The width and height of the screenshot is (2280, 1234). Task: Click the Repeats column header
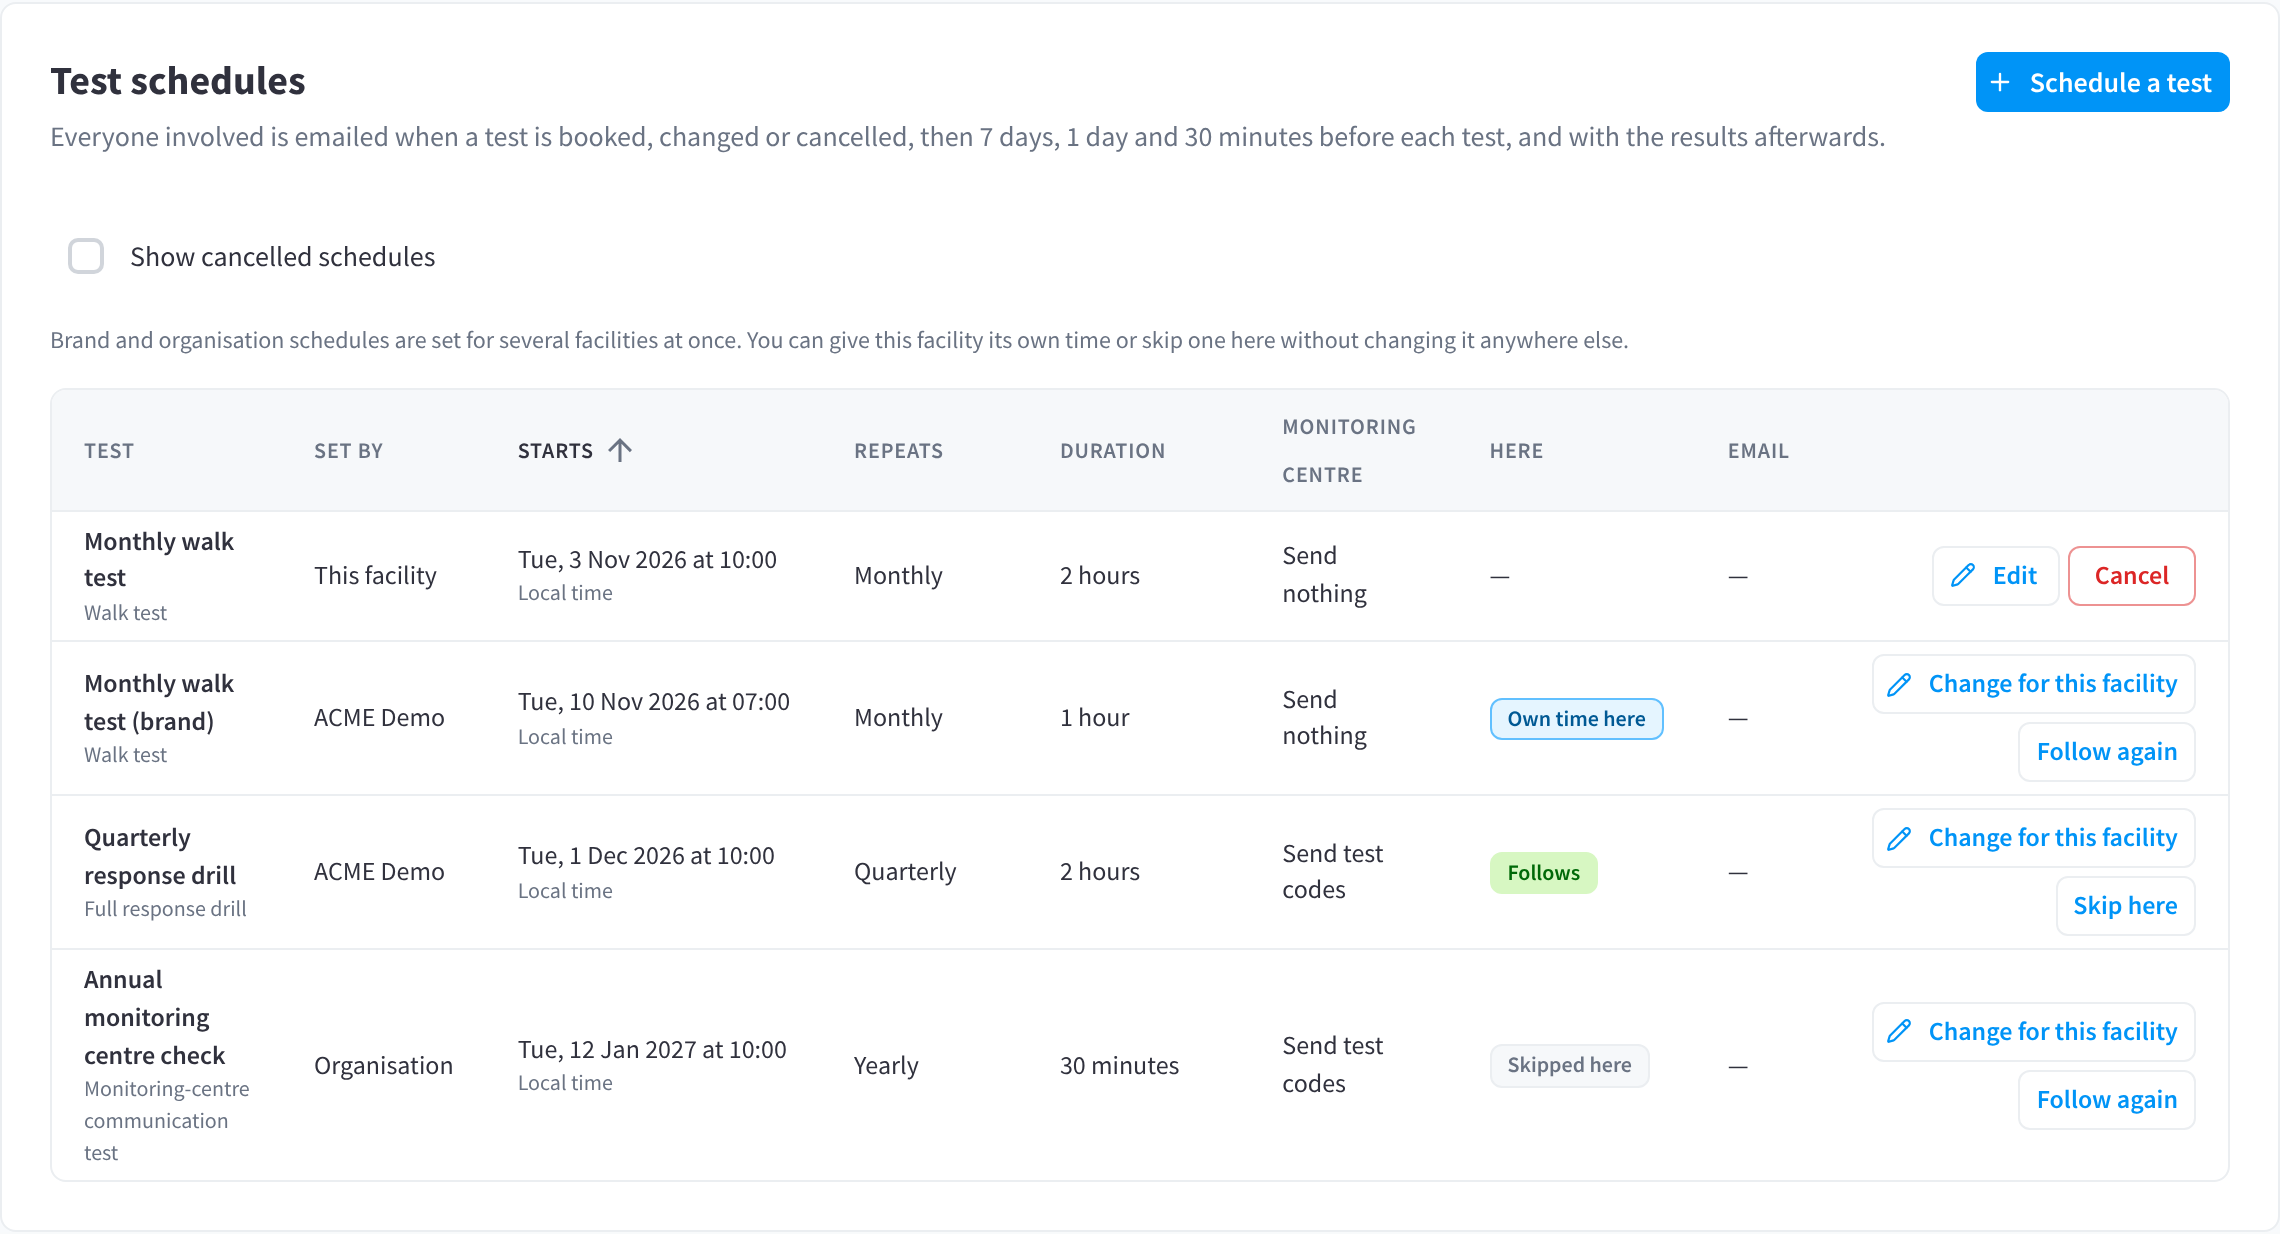tap(898, 451)
